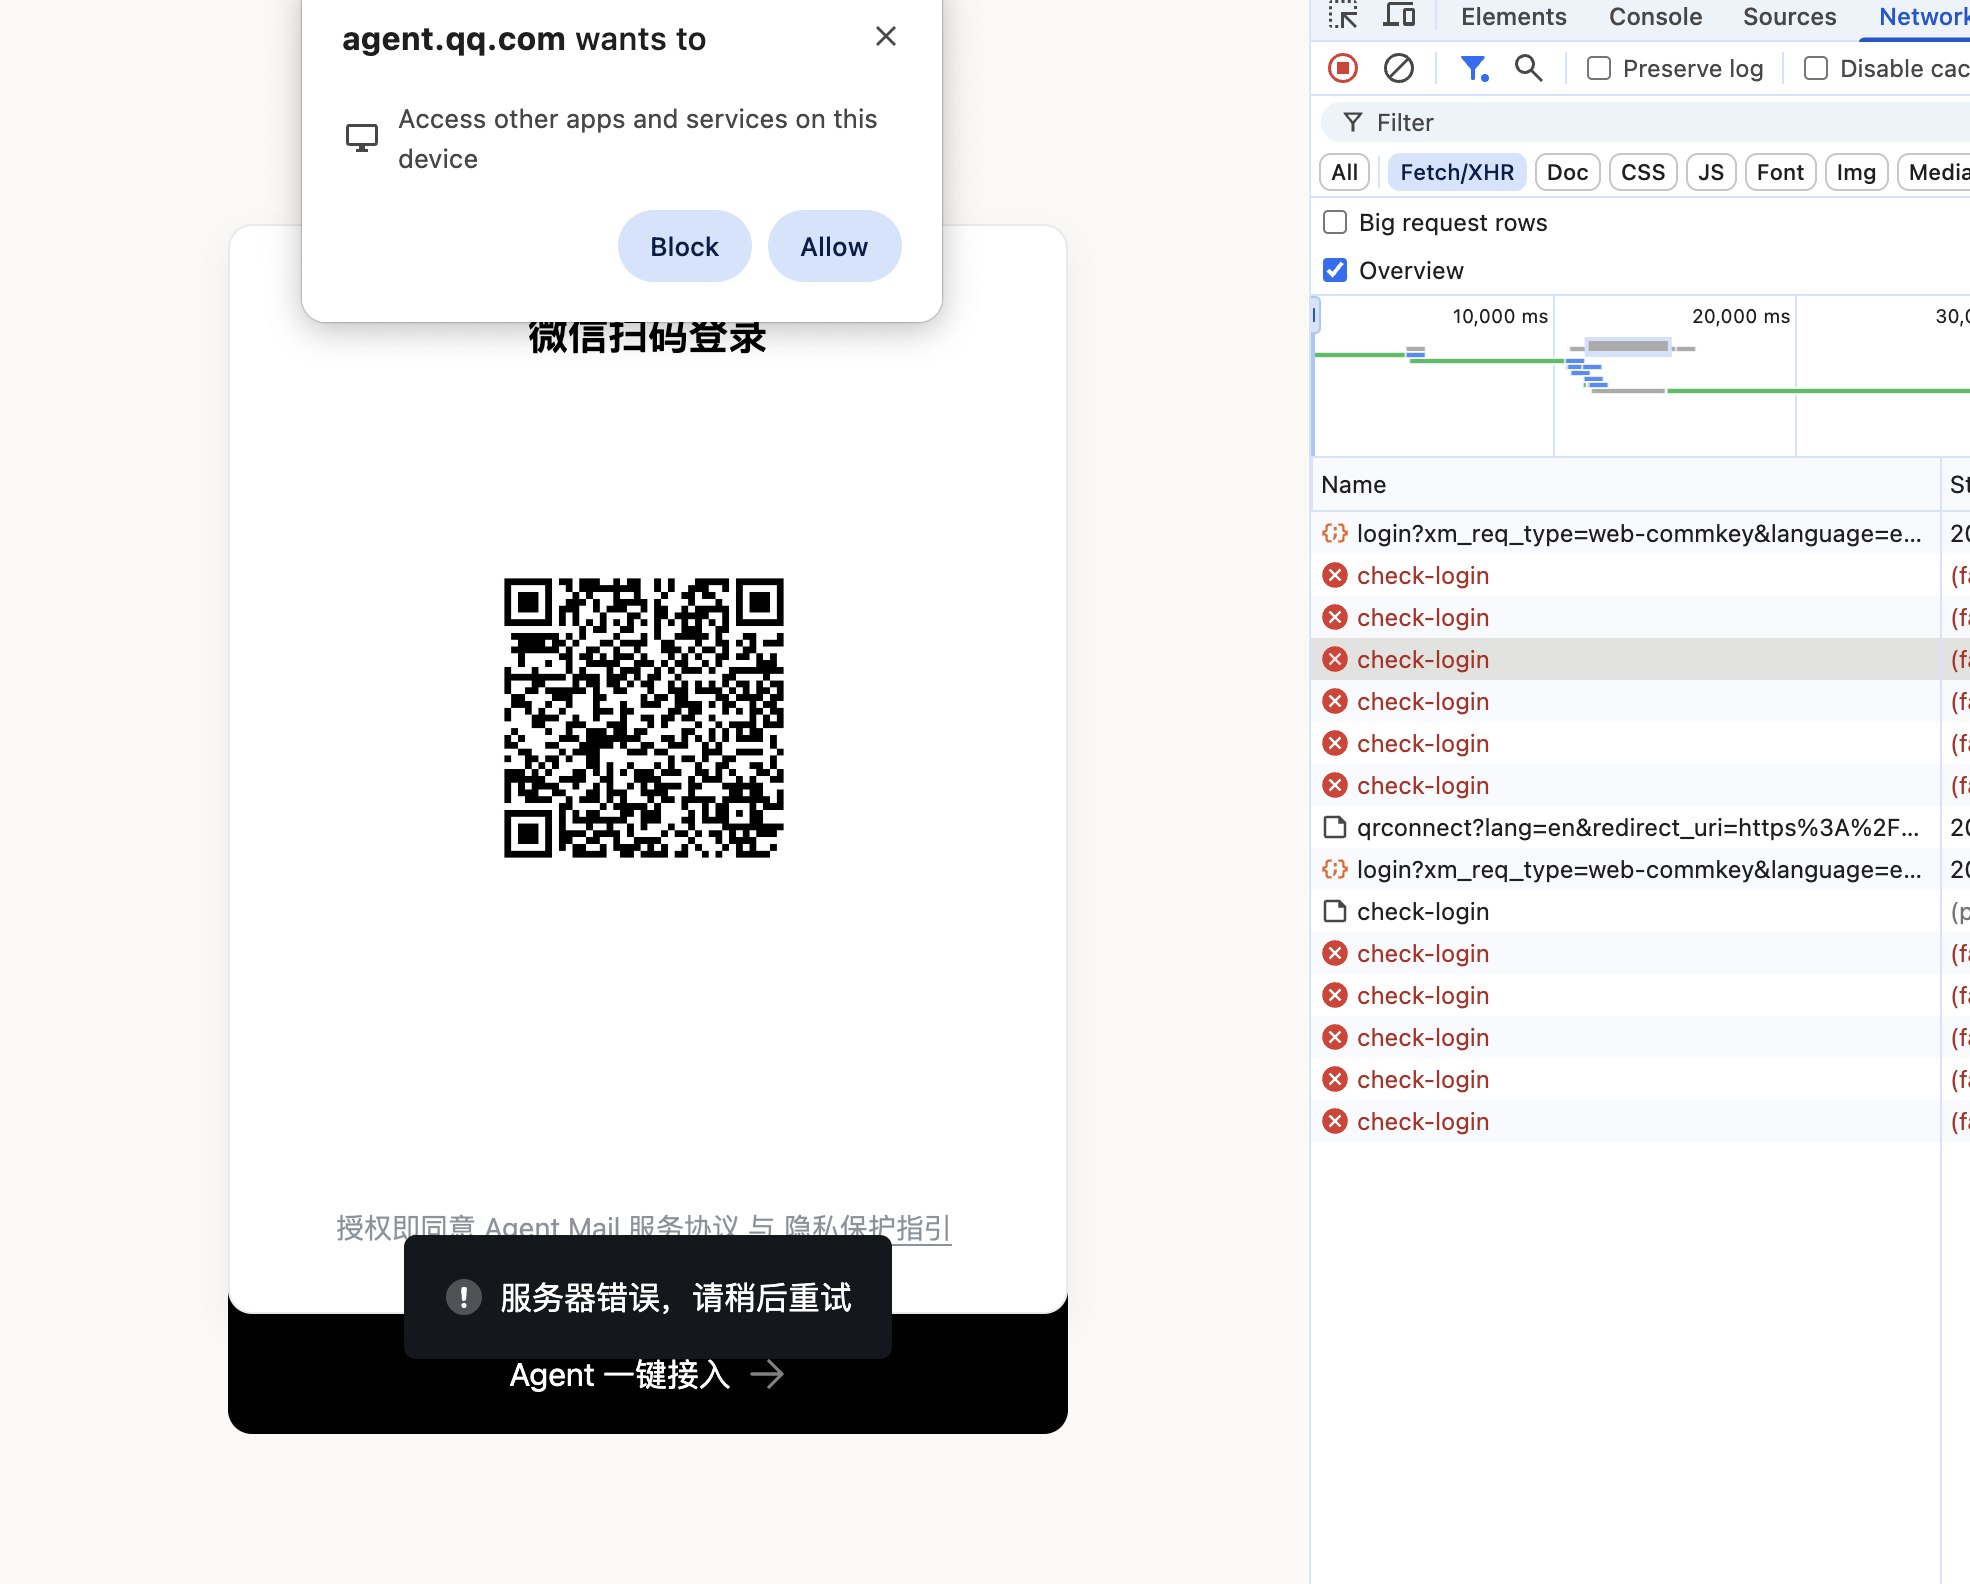Close the permission prompt with X
Screen dimensions: 1970x1584
coord(885,37)
